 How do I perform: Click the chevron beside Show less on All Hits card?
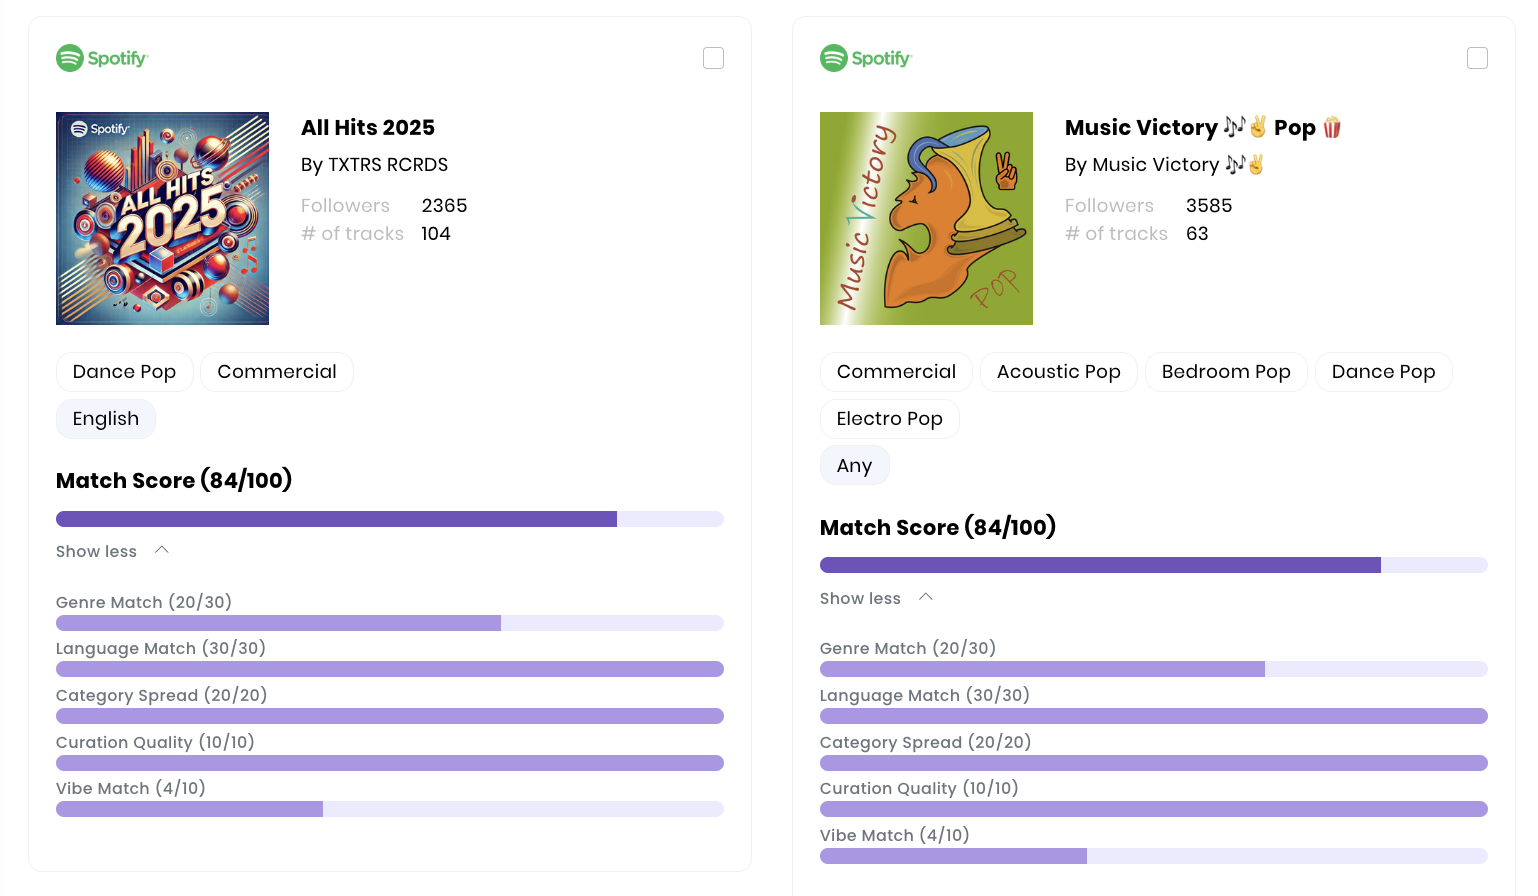[x=162, y=550]
